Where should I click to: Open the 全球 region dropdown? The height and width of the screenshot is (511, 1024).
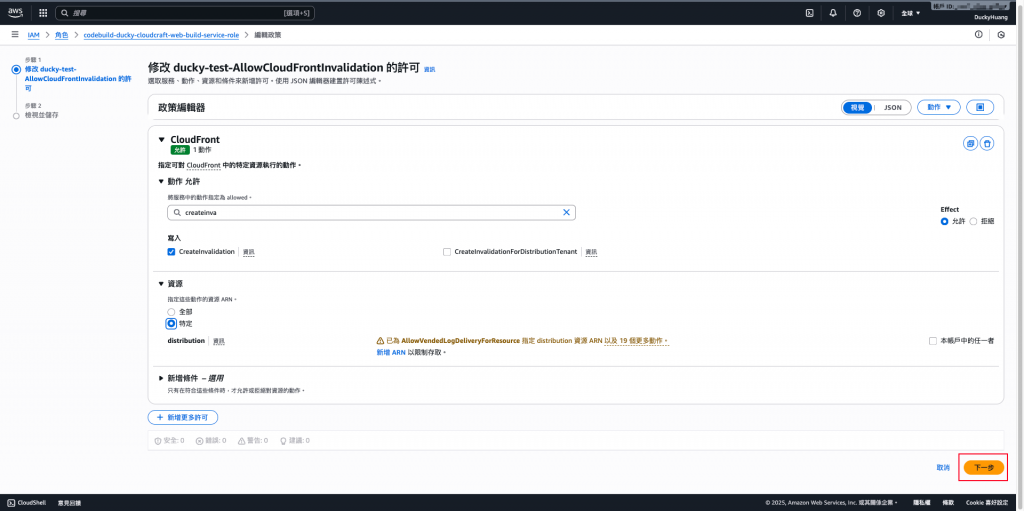point(910,13)
